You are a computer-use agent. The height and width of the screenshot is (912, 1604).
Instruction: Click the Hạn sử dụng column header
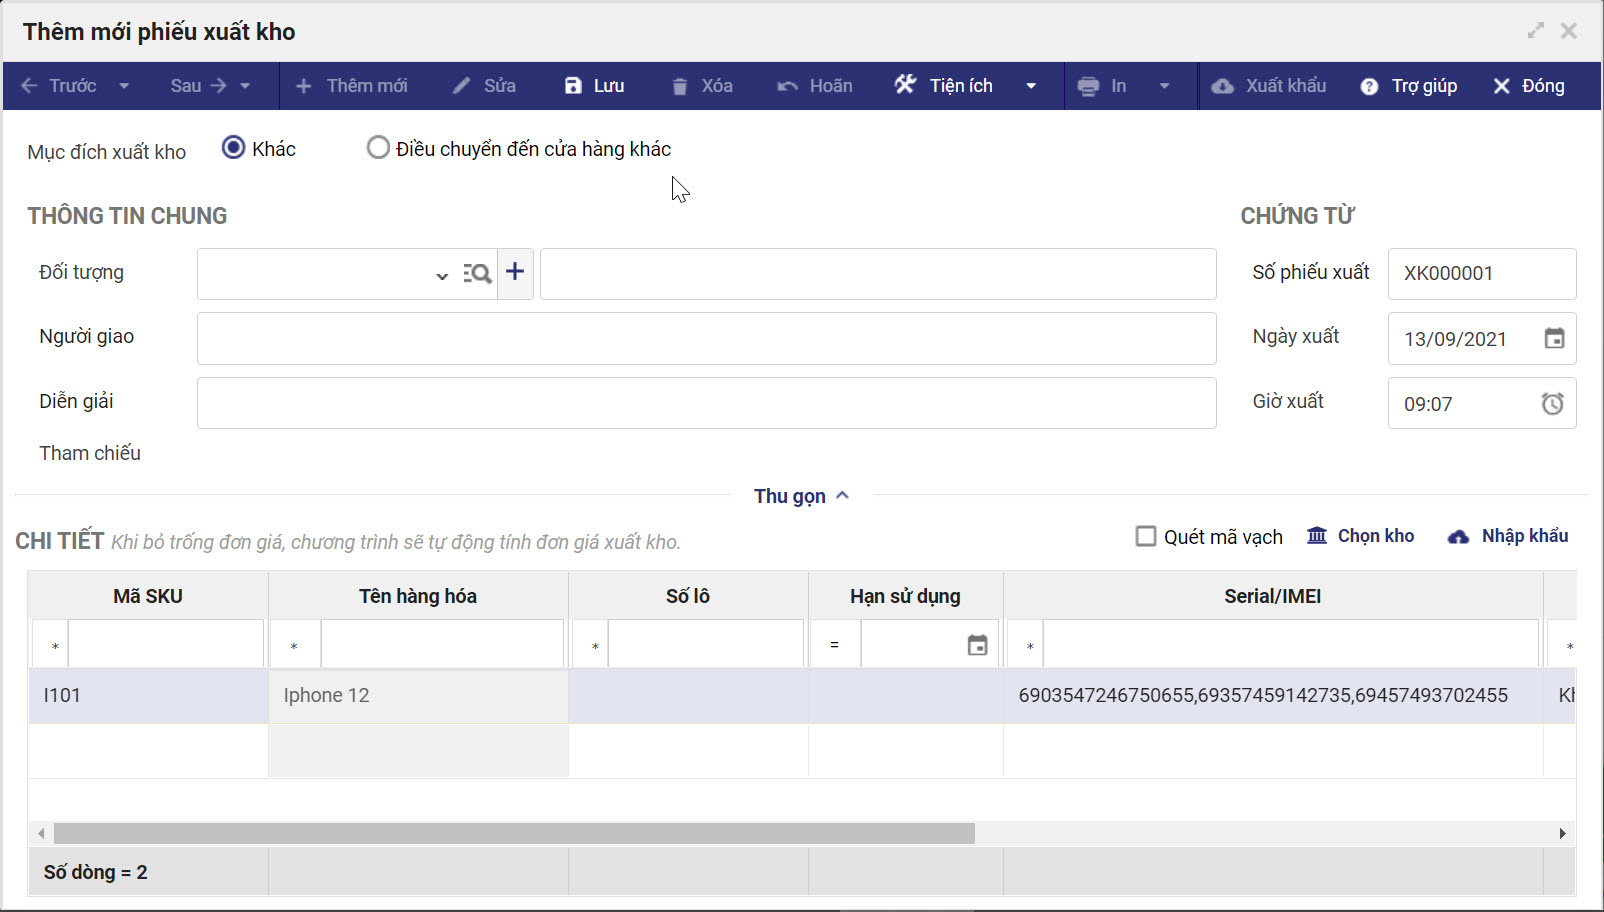tap(906, 596)
